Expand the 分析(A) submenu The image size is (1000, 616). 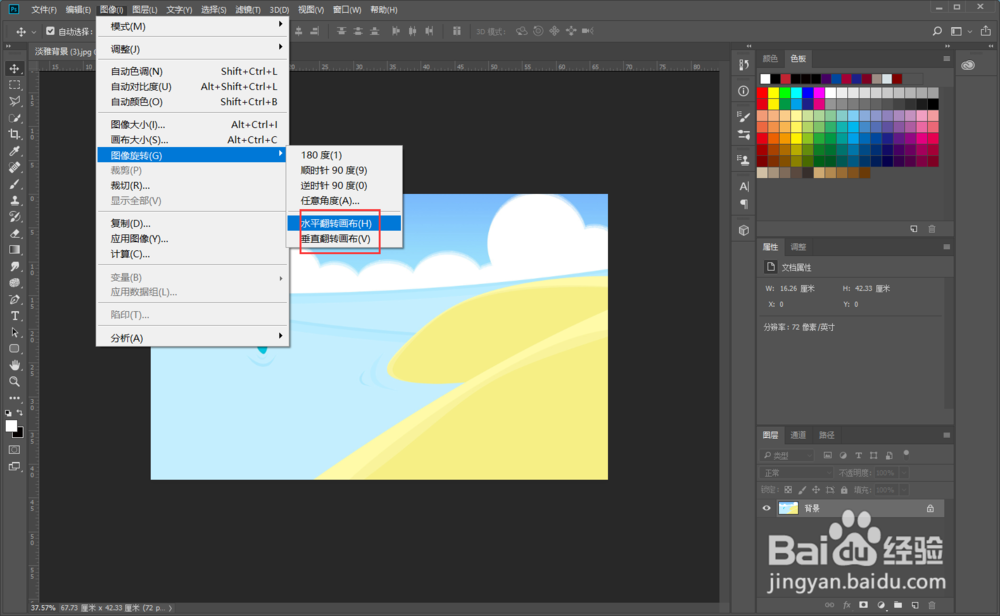(193, 338)
